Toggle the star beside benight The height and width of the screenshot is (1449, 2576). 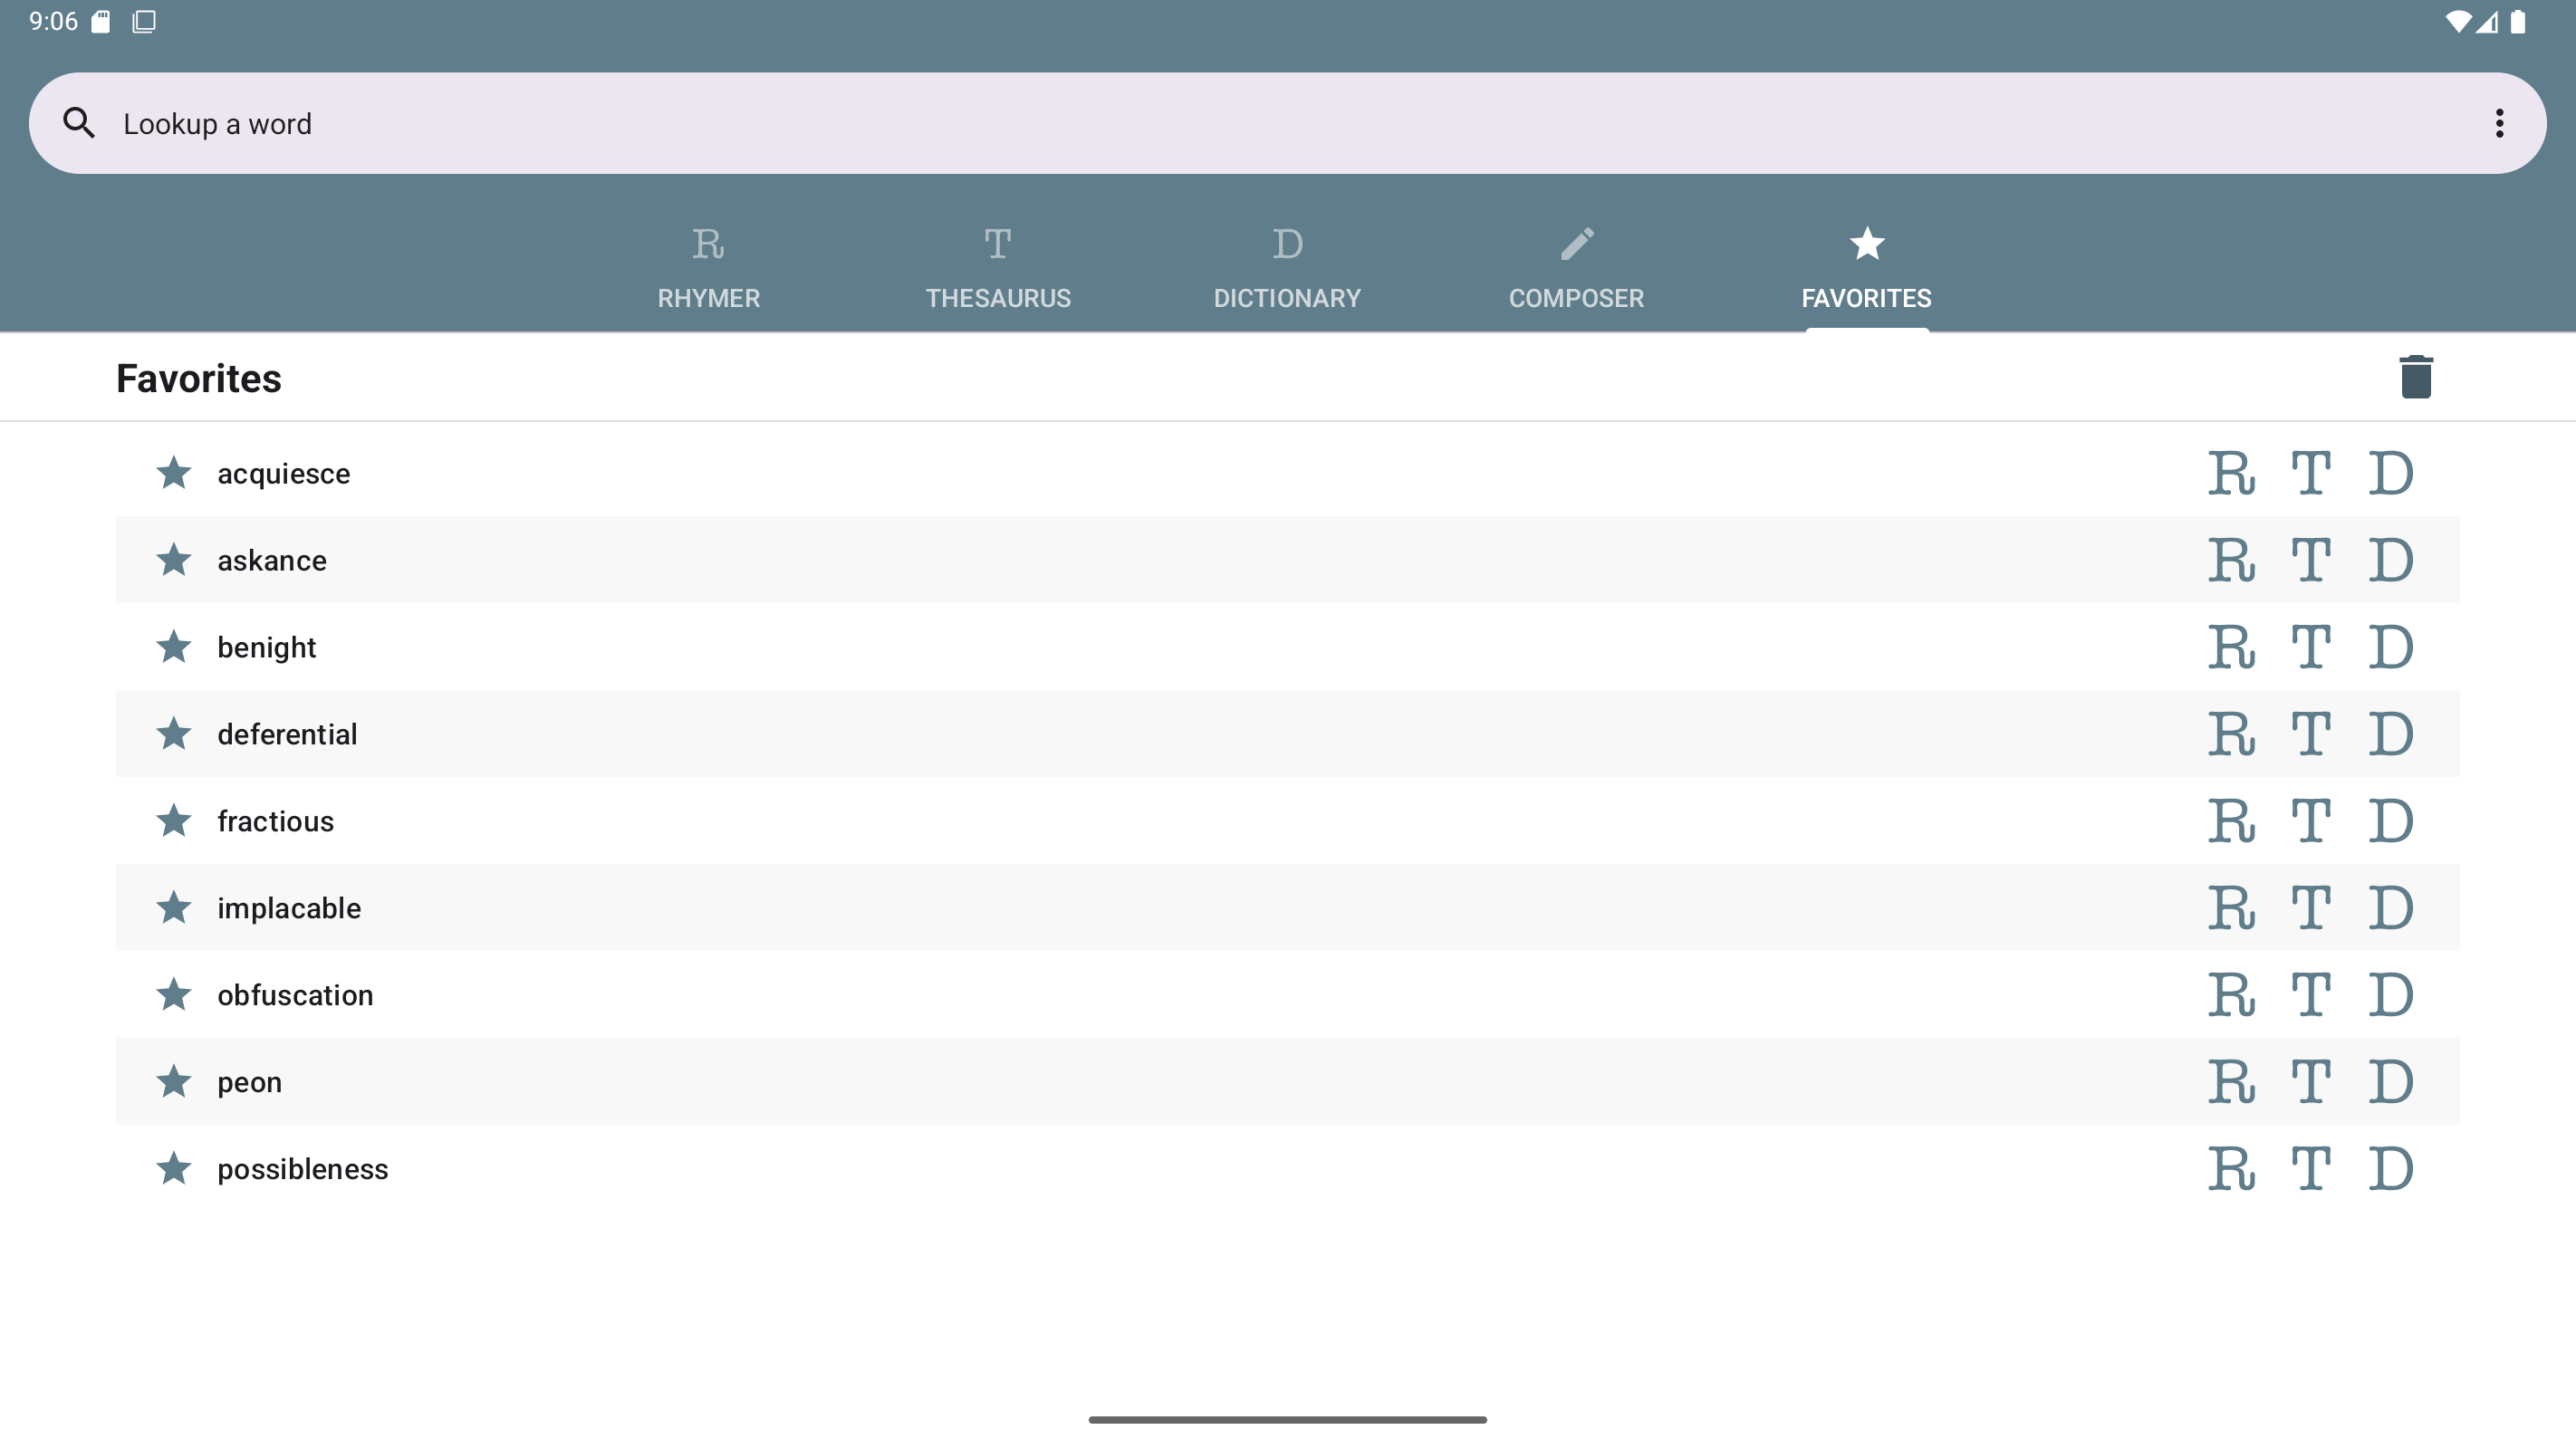click(x=174, y=646)
